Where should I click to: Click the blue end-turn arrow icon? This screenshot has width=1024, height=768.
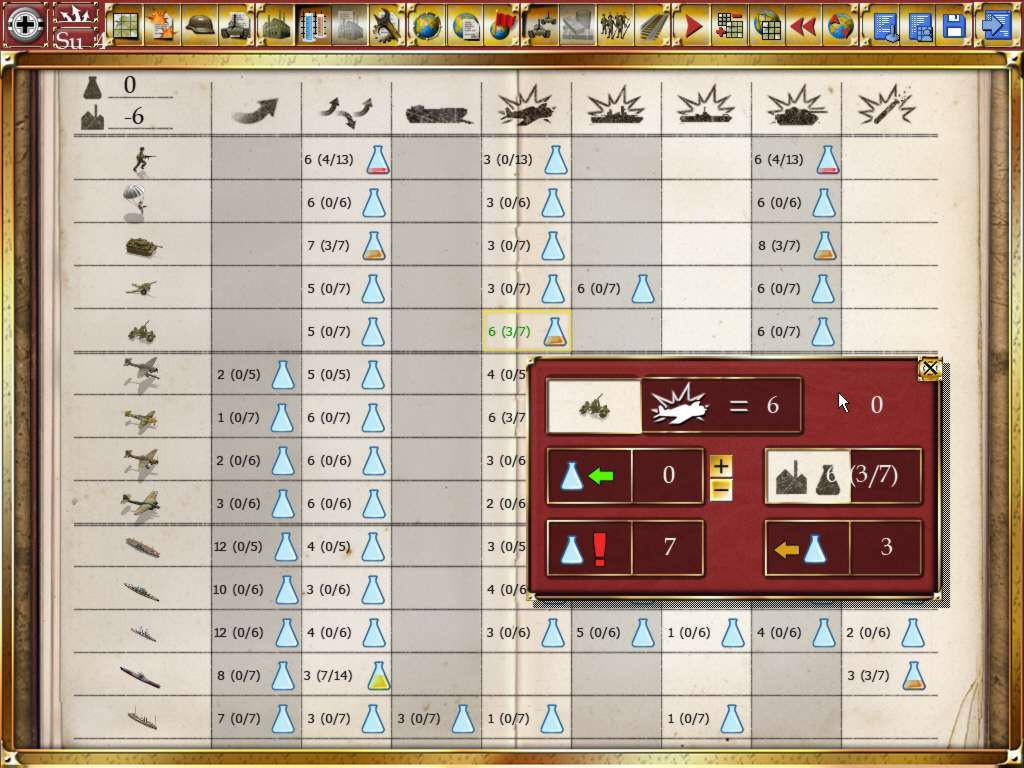997,25
